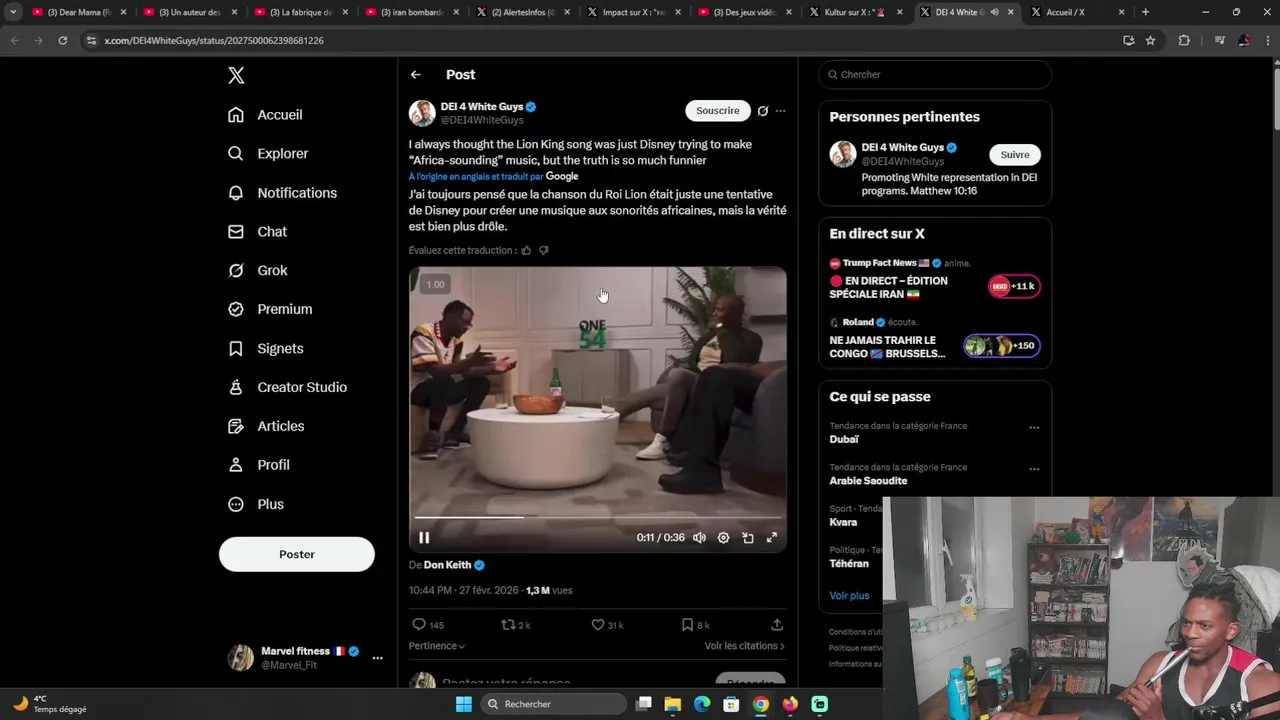Repost the post with 2k reposts
The width and height of the screenshot is (1280, 720).
tap(516, 624)
